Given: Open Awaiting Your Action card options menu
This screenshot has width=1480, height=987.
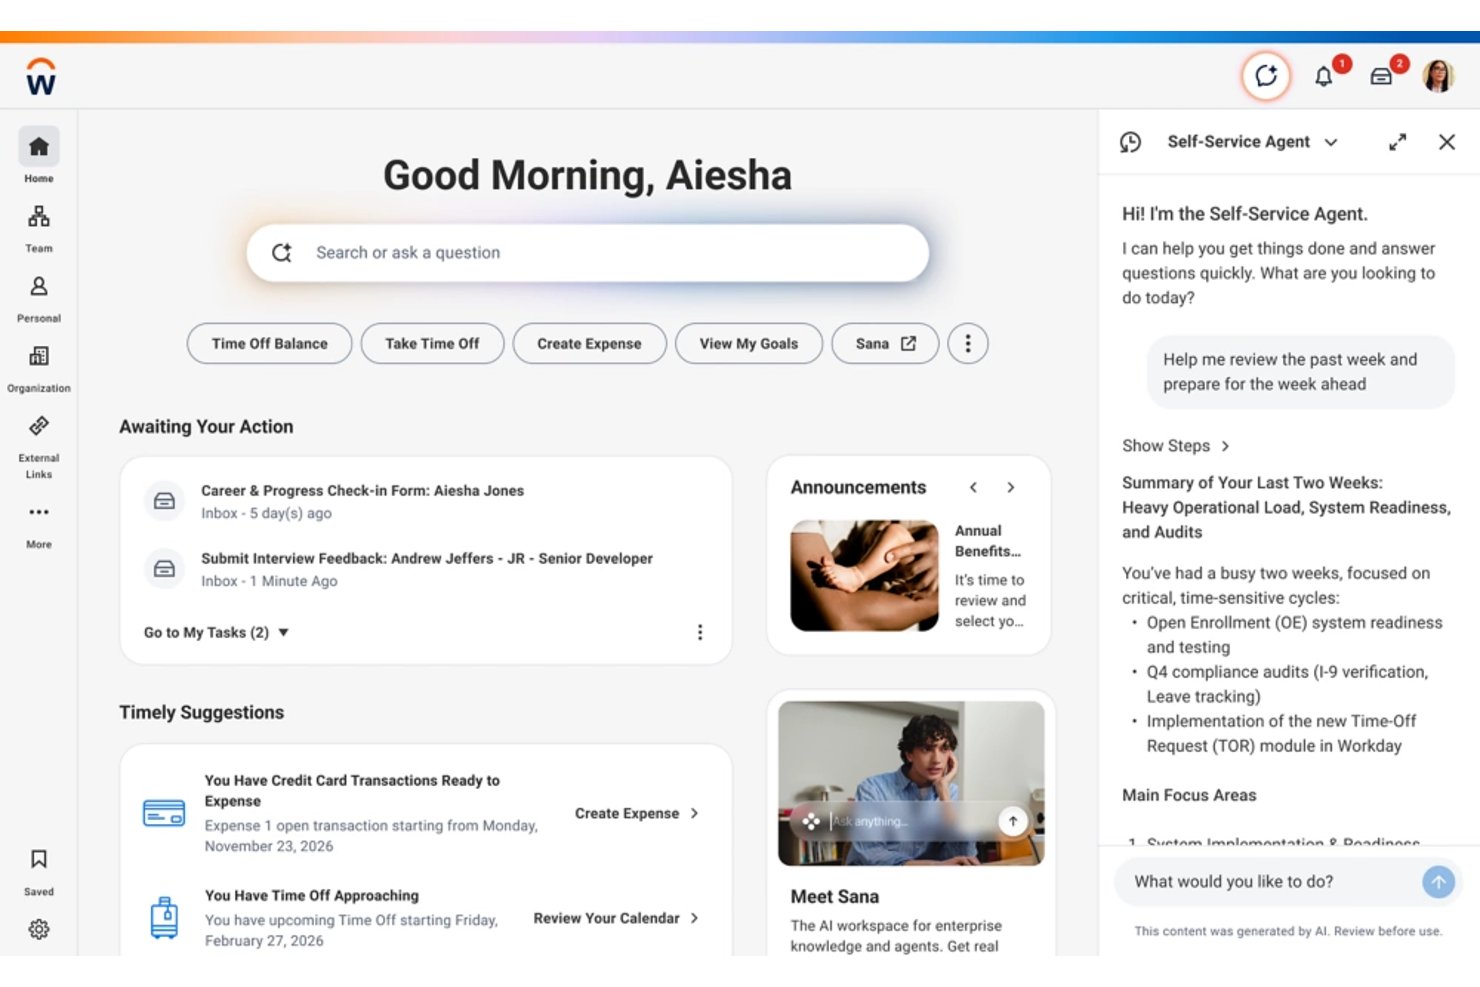Looking at the screenshot, I should click(x=700, y=632).
